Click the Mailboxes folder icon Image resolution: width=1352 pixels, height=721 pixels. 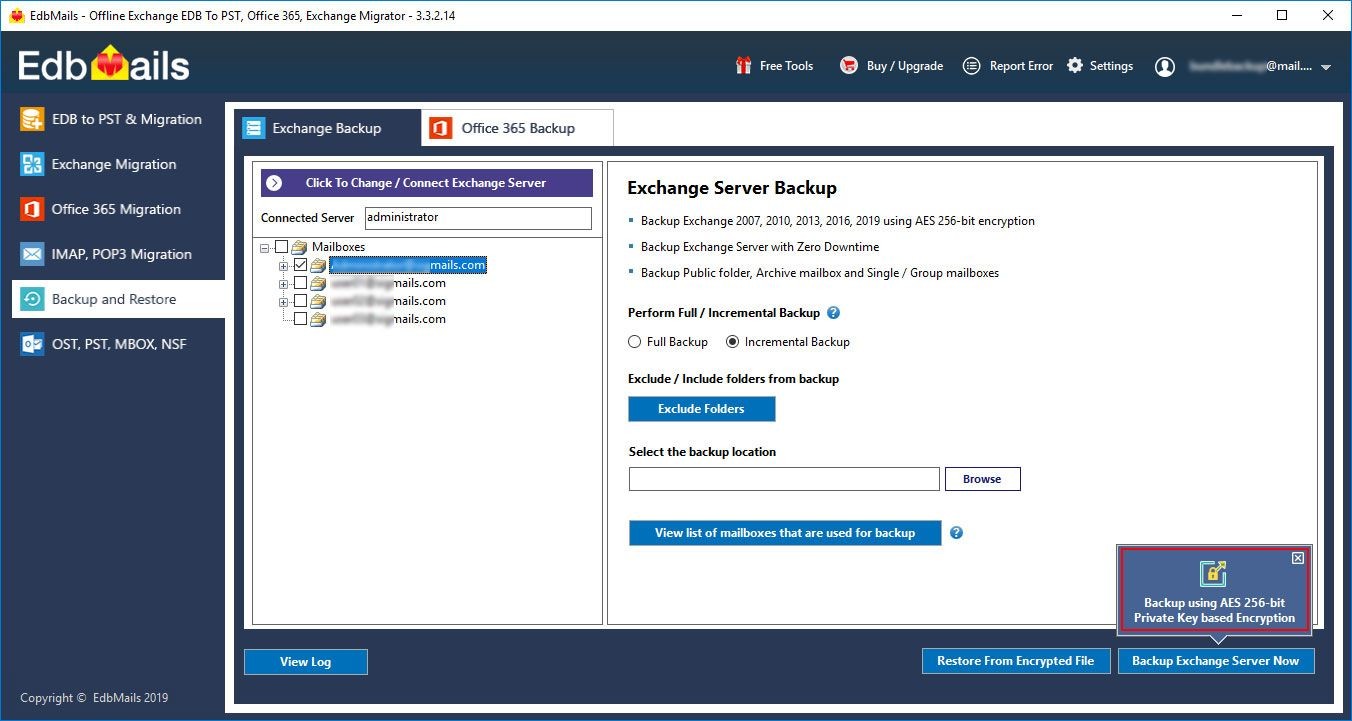[x=299, y=247]
